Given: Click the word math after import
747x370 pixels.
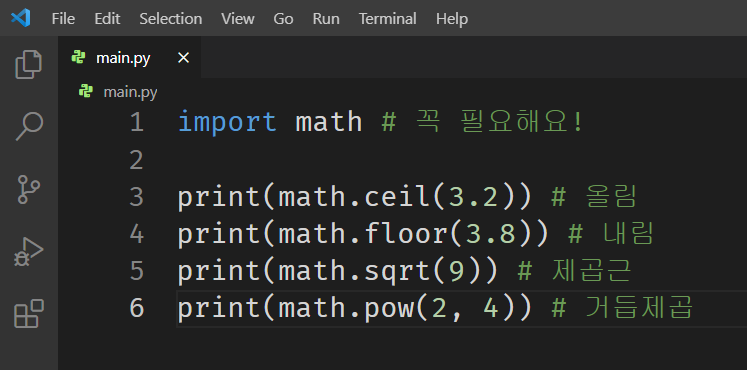Looking at the screenshot, I should tap(329, 122).
